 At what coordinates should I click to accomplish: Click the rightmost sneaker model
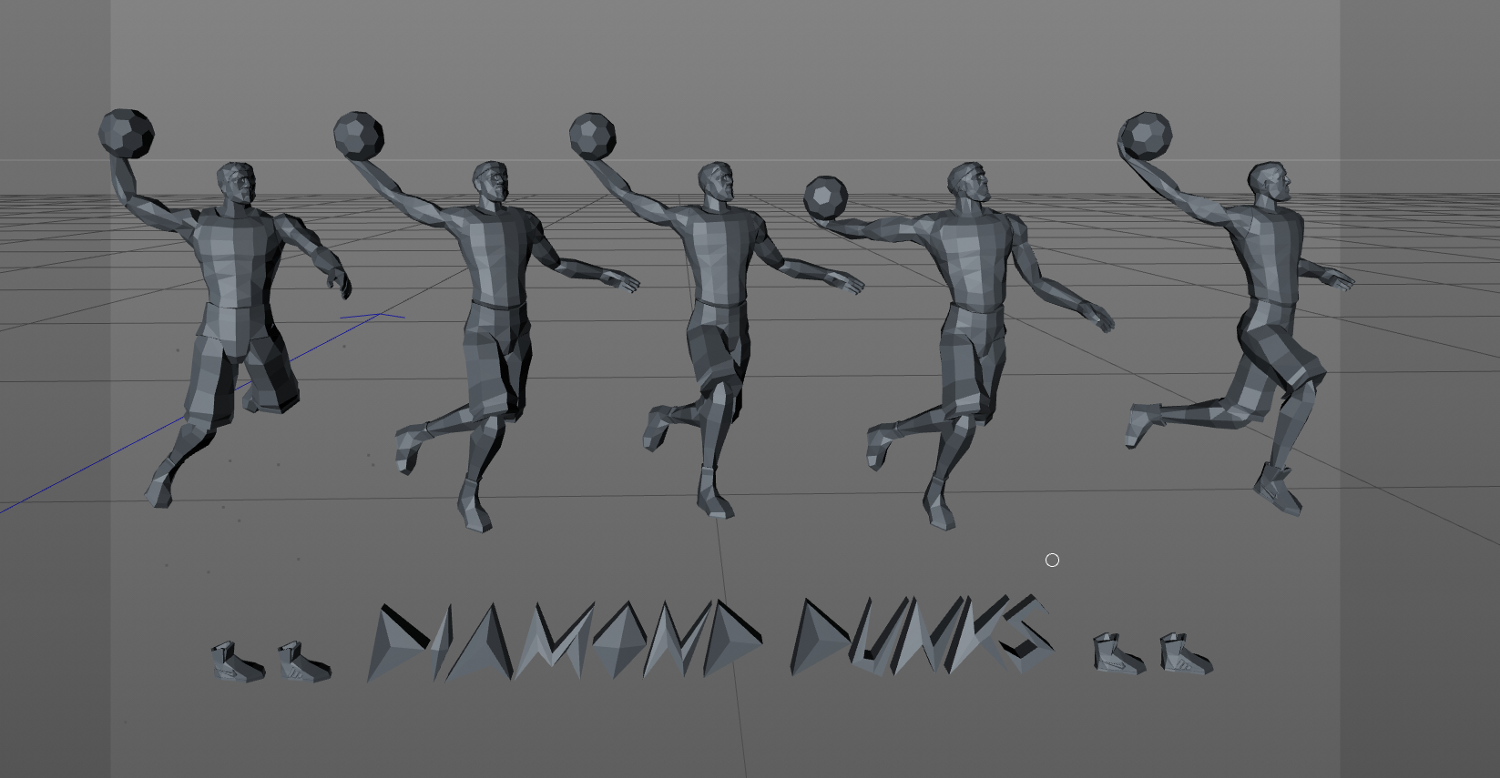1185,654
